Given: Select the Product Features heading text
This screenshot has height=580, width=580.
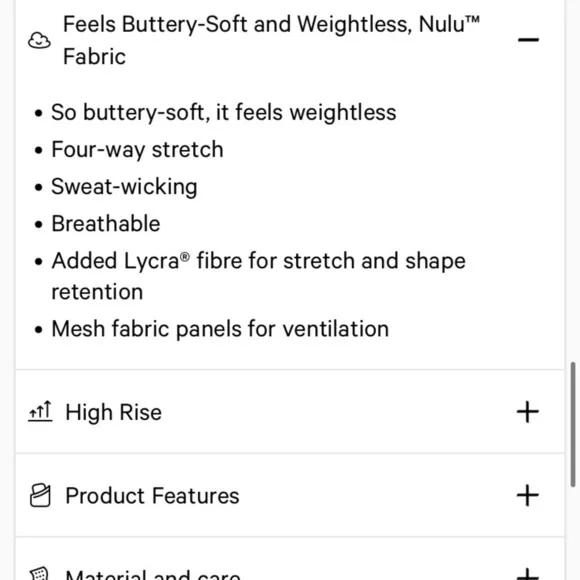Looking at the screenshot, I should [x=152, y=496].
